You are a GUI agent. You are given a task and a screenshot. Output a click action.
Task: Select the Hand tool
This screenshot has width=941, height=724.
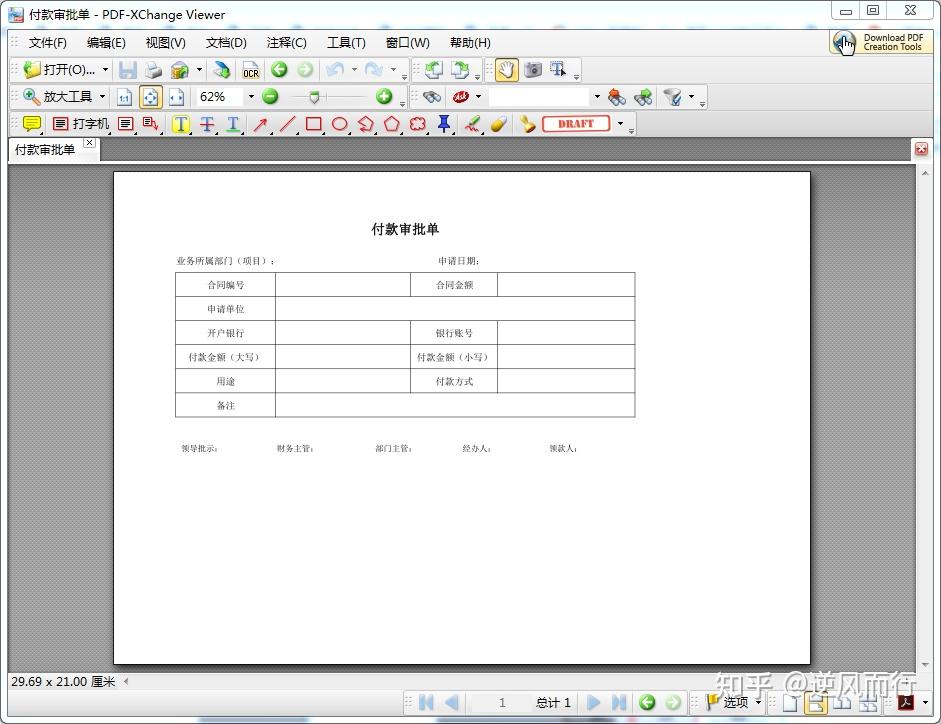pos(507,70)
